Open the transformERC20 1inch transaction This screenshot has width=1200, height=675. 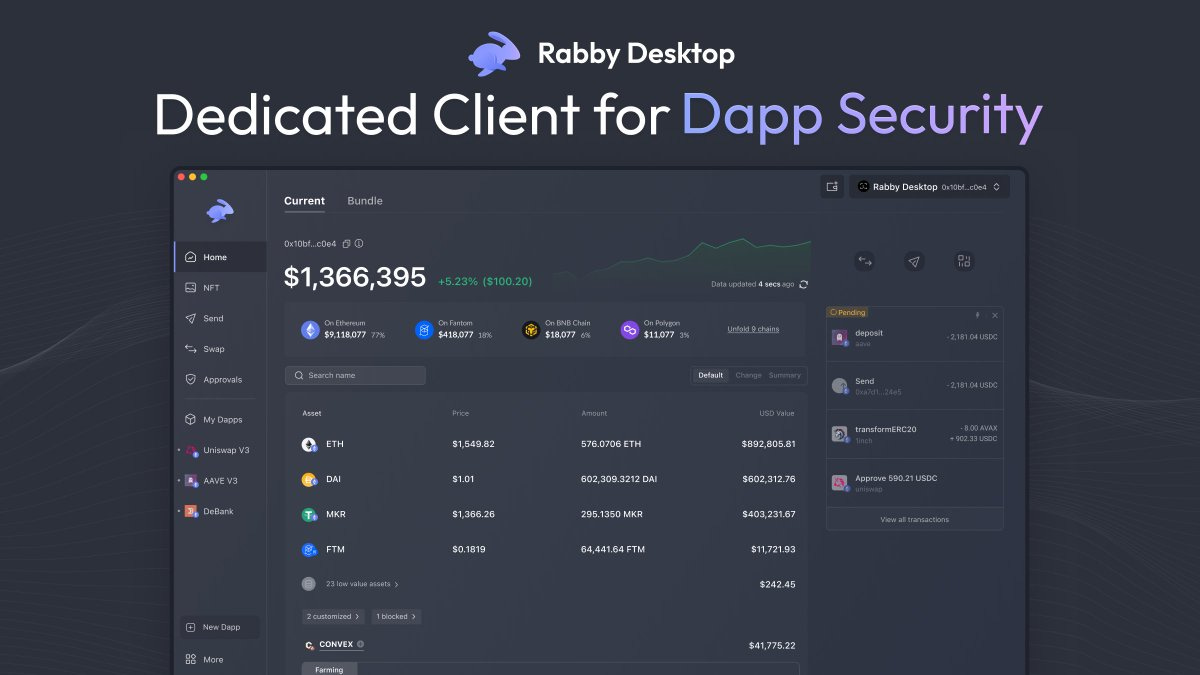pyautogui.click(x=915, y=434)
